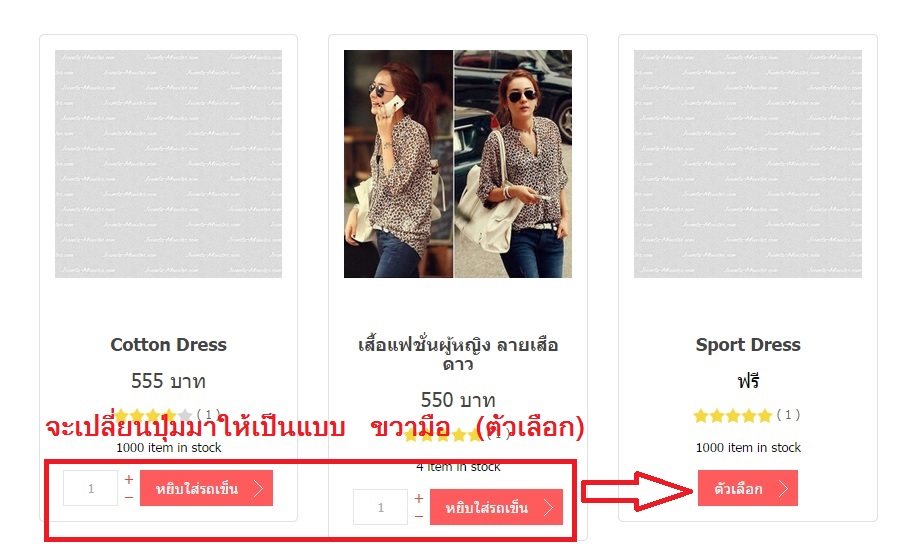Image resolution: width=923 pixels, height=558 pixels.
Task: Increase Cotton Dress quantity with plus icon
Action: point(129,480)
